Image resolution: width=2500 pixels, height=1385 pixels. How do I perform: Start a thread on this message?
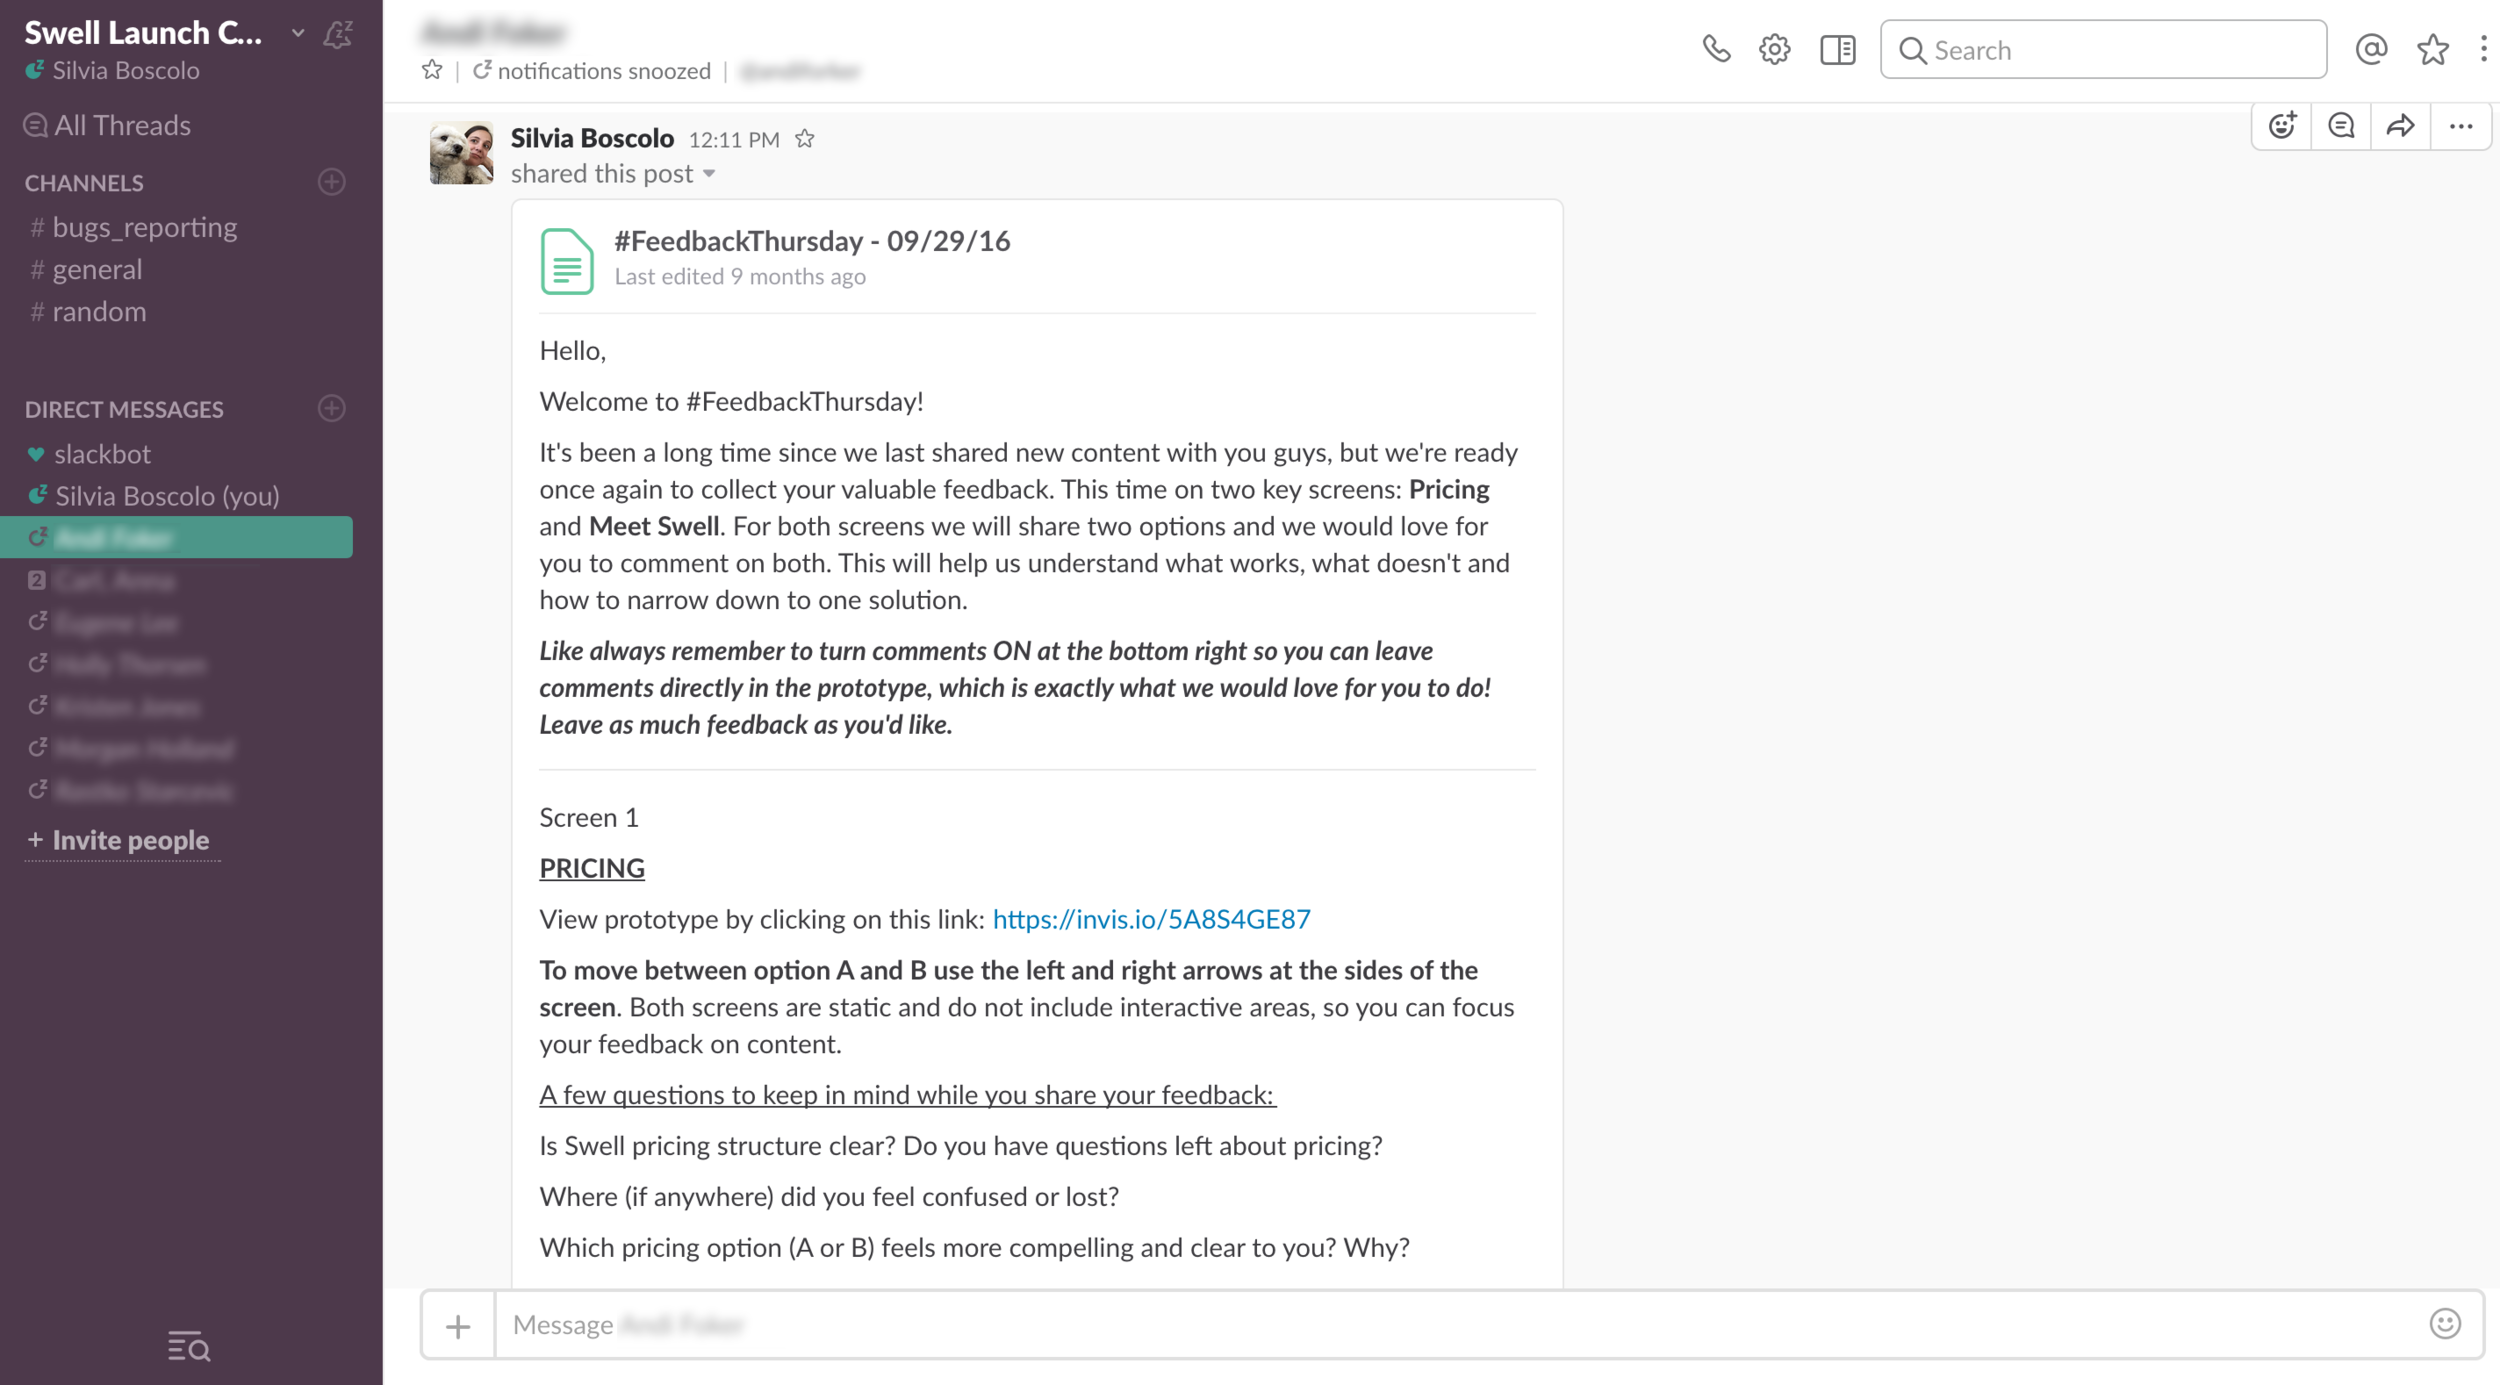[x=2341, y=126]
